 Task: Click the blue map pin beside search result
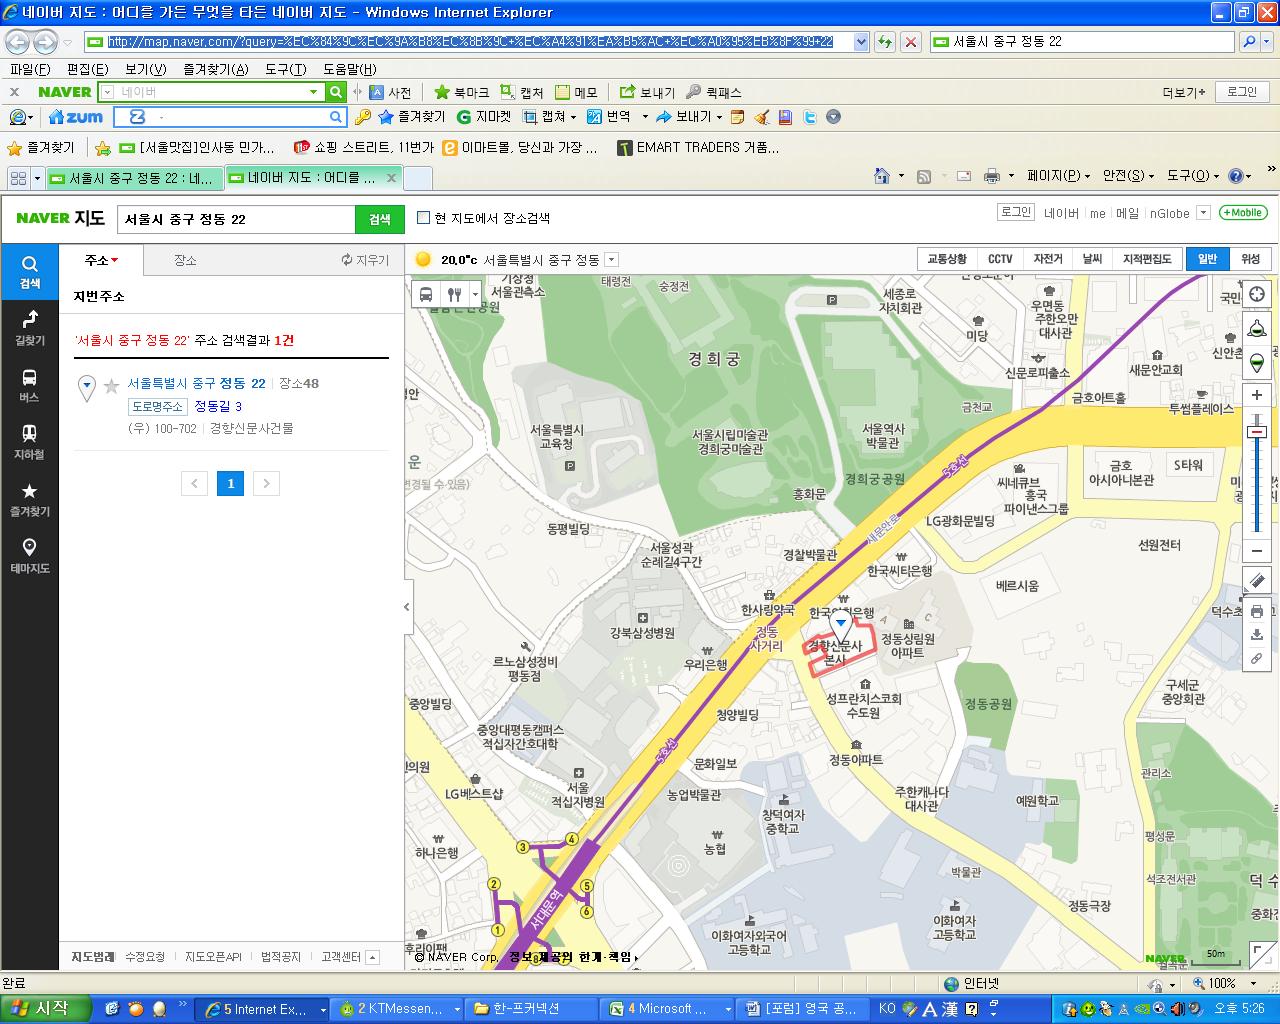coord(87,387)
